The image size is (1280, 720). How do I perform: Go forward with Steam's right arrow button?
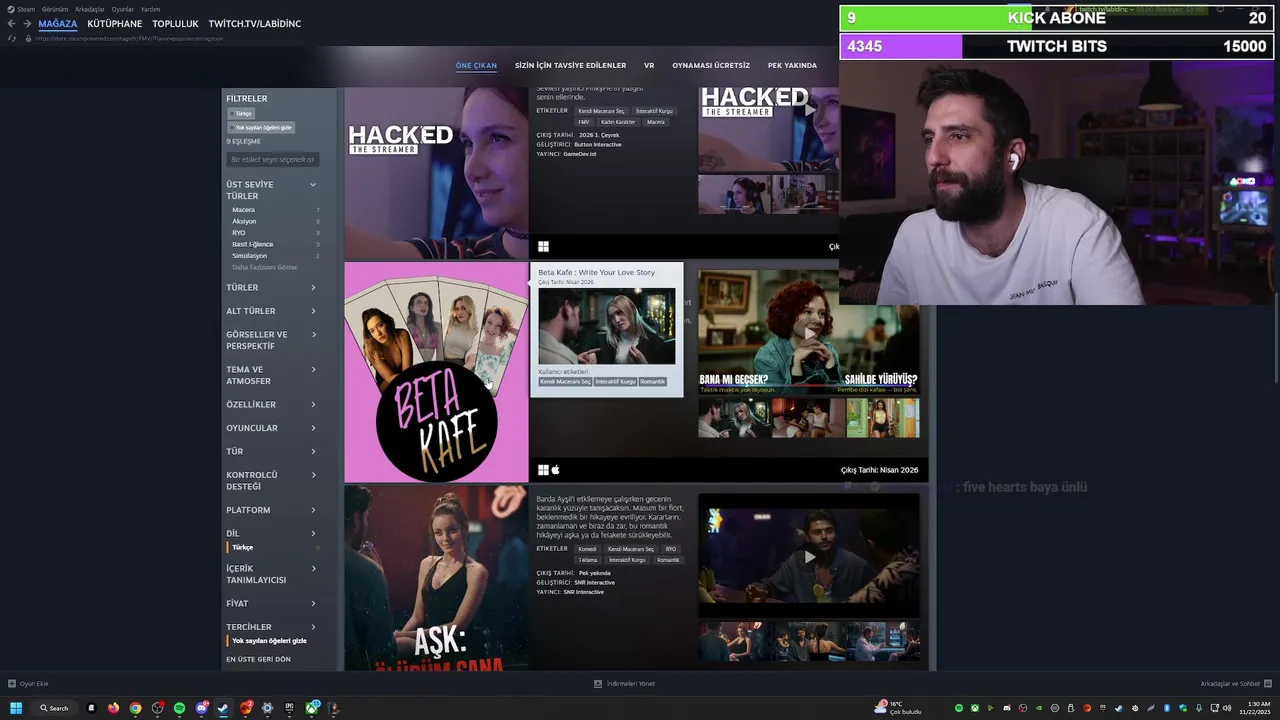click(x=27, y=23)
